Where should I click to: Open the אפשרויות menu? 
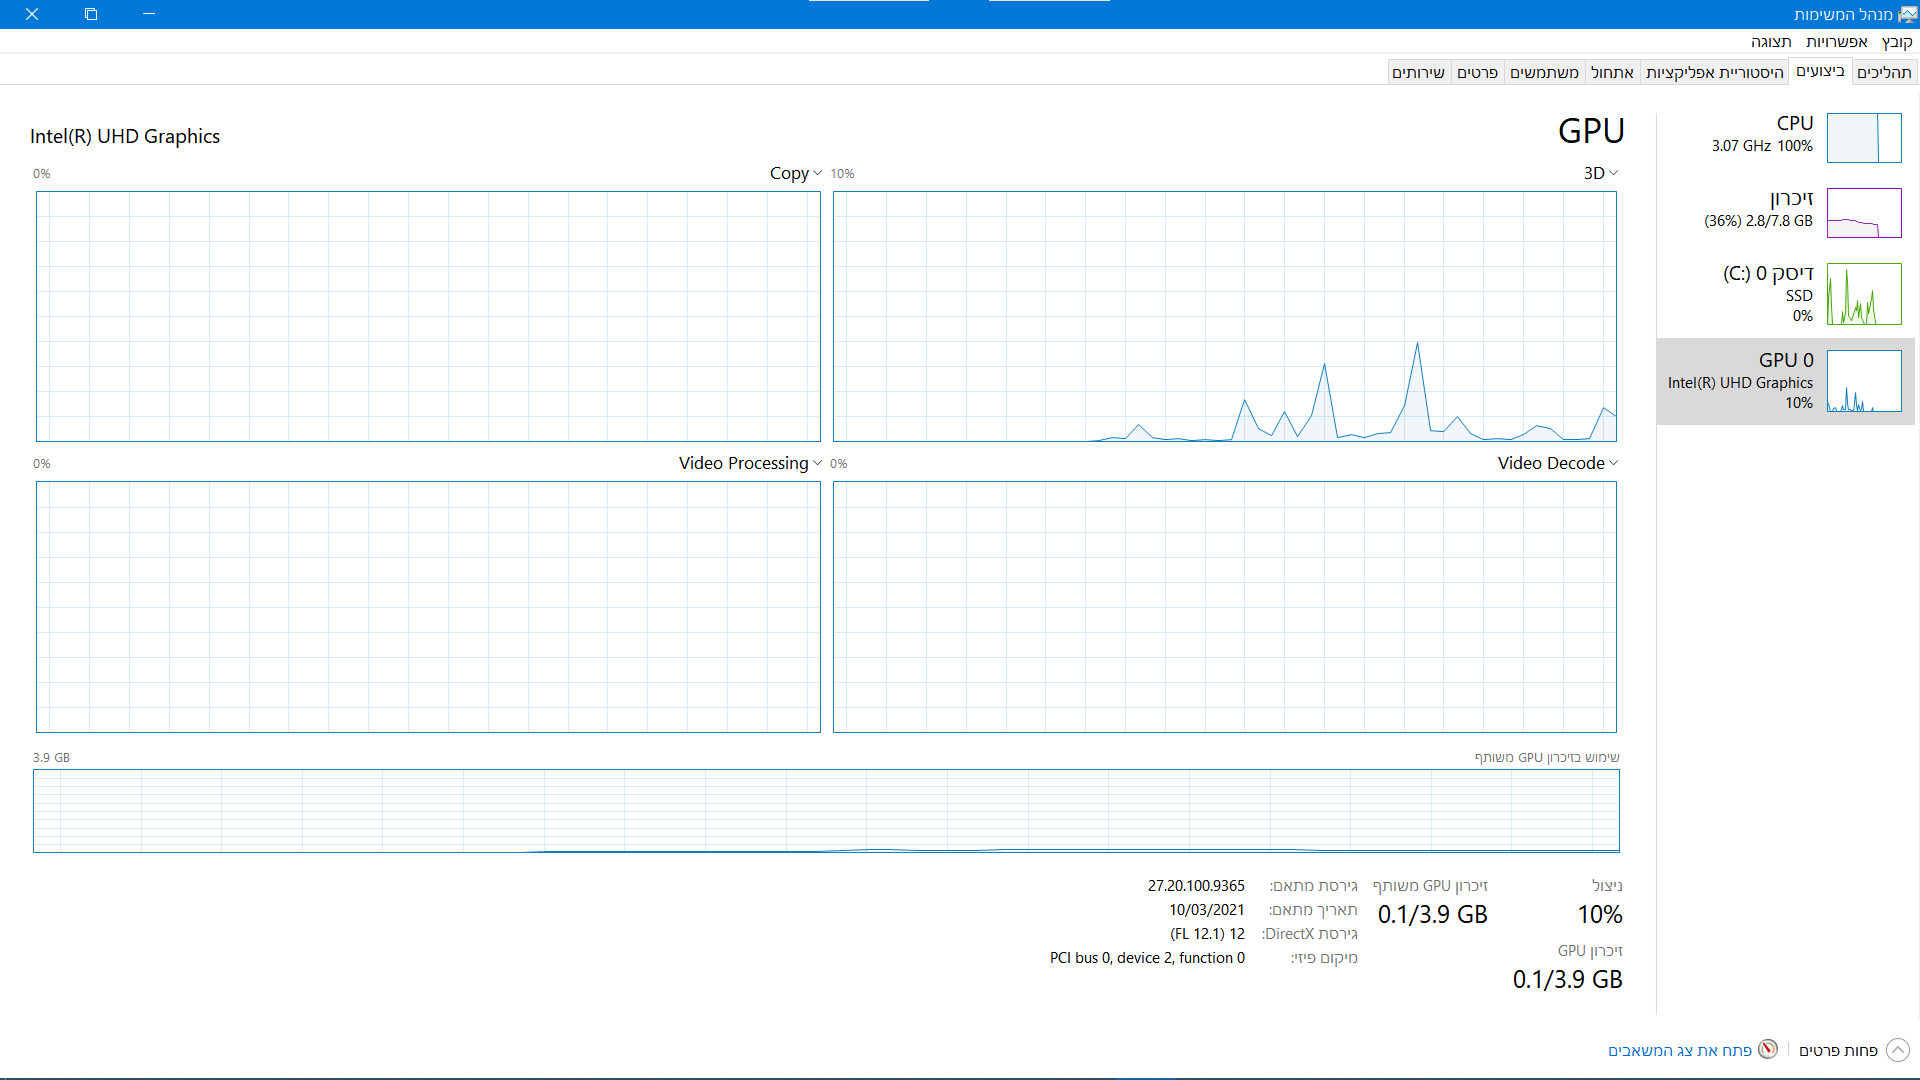click(x=1836, y=42)
